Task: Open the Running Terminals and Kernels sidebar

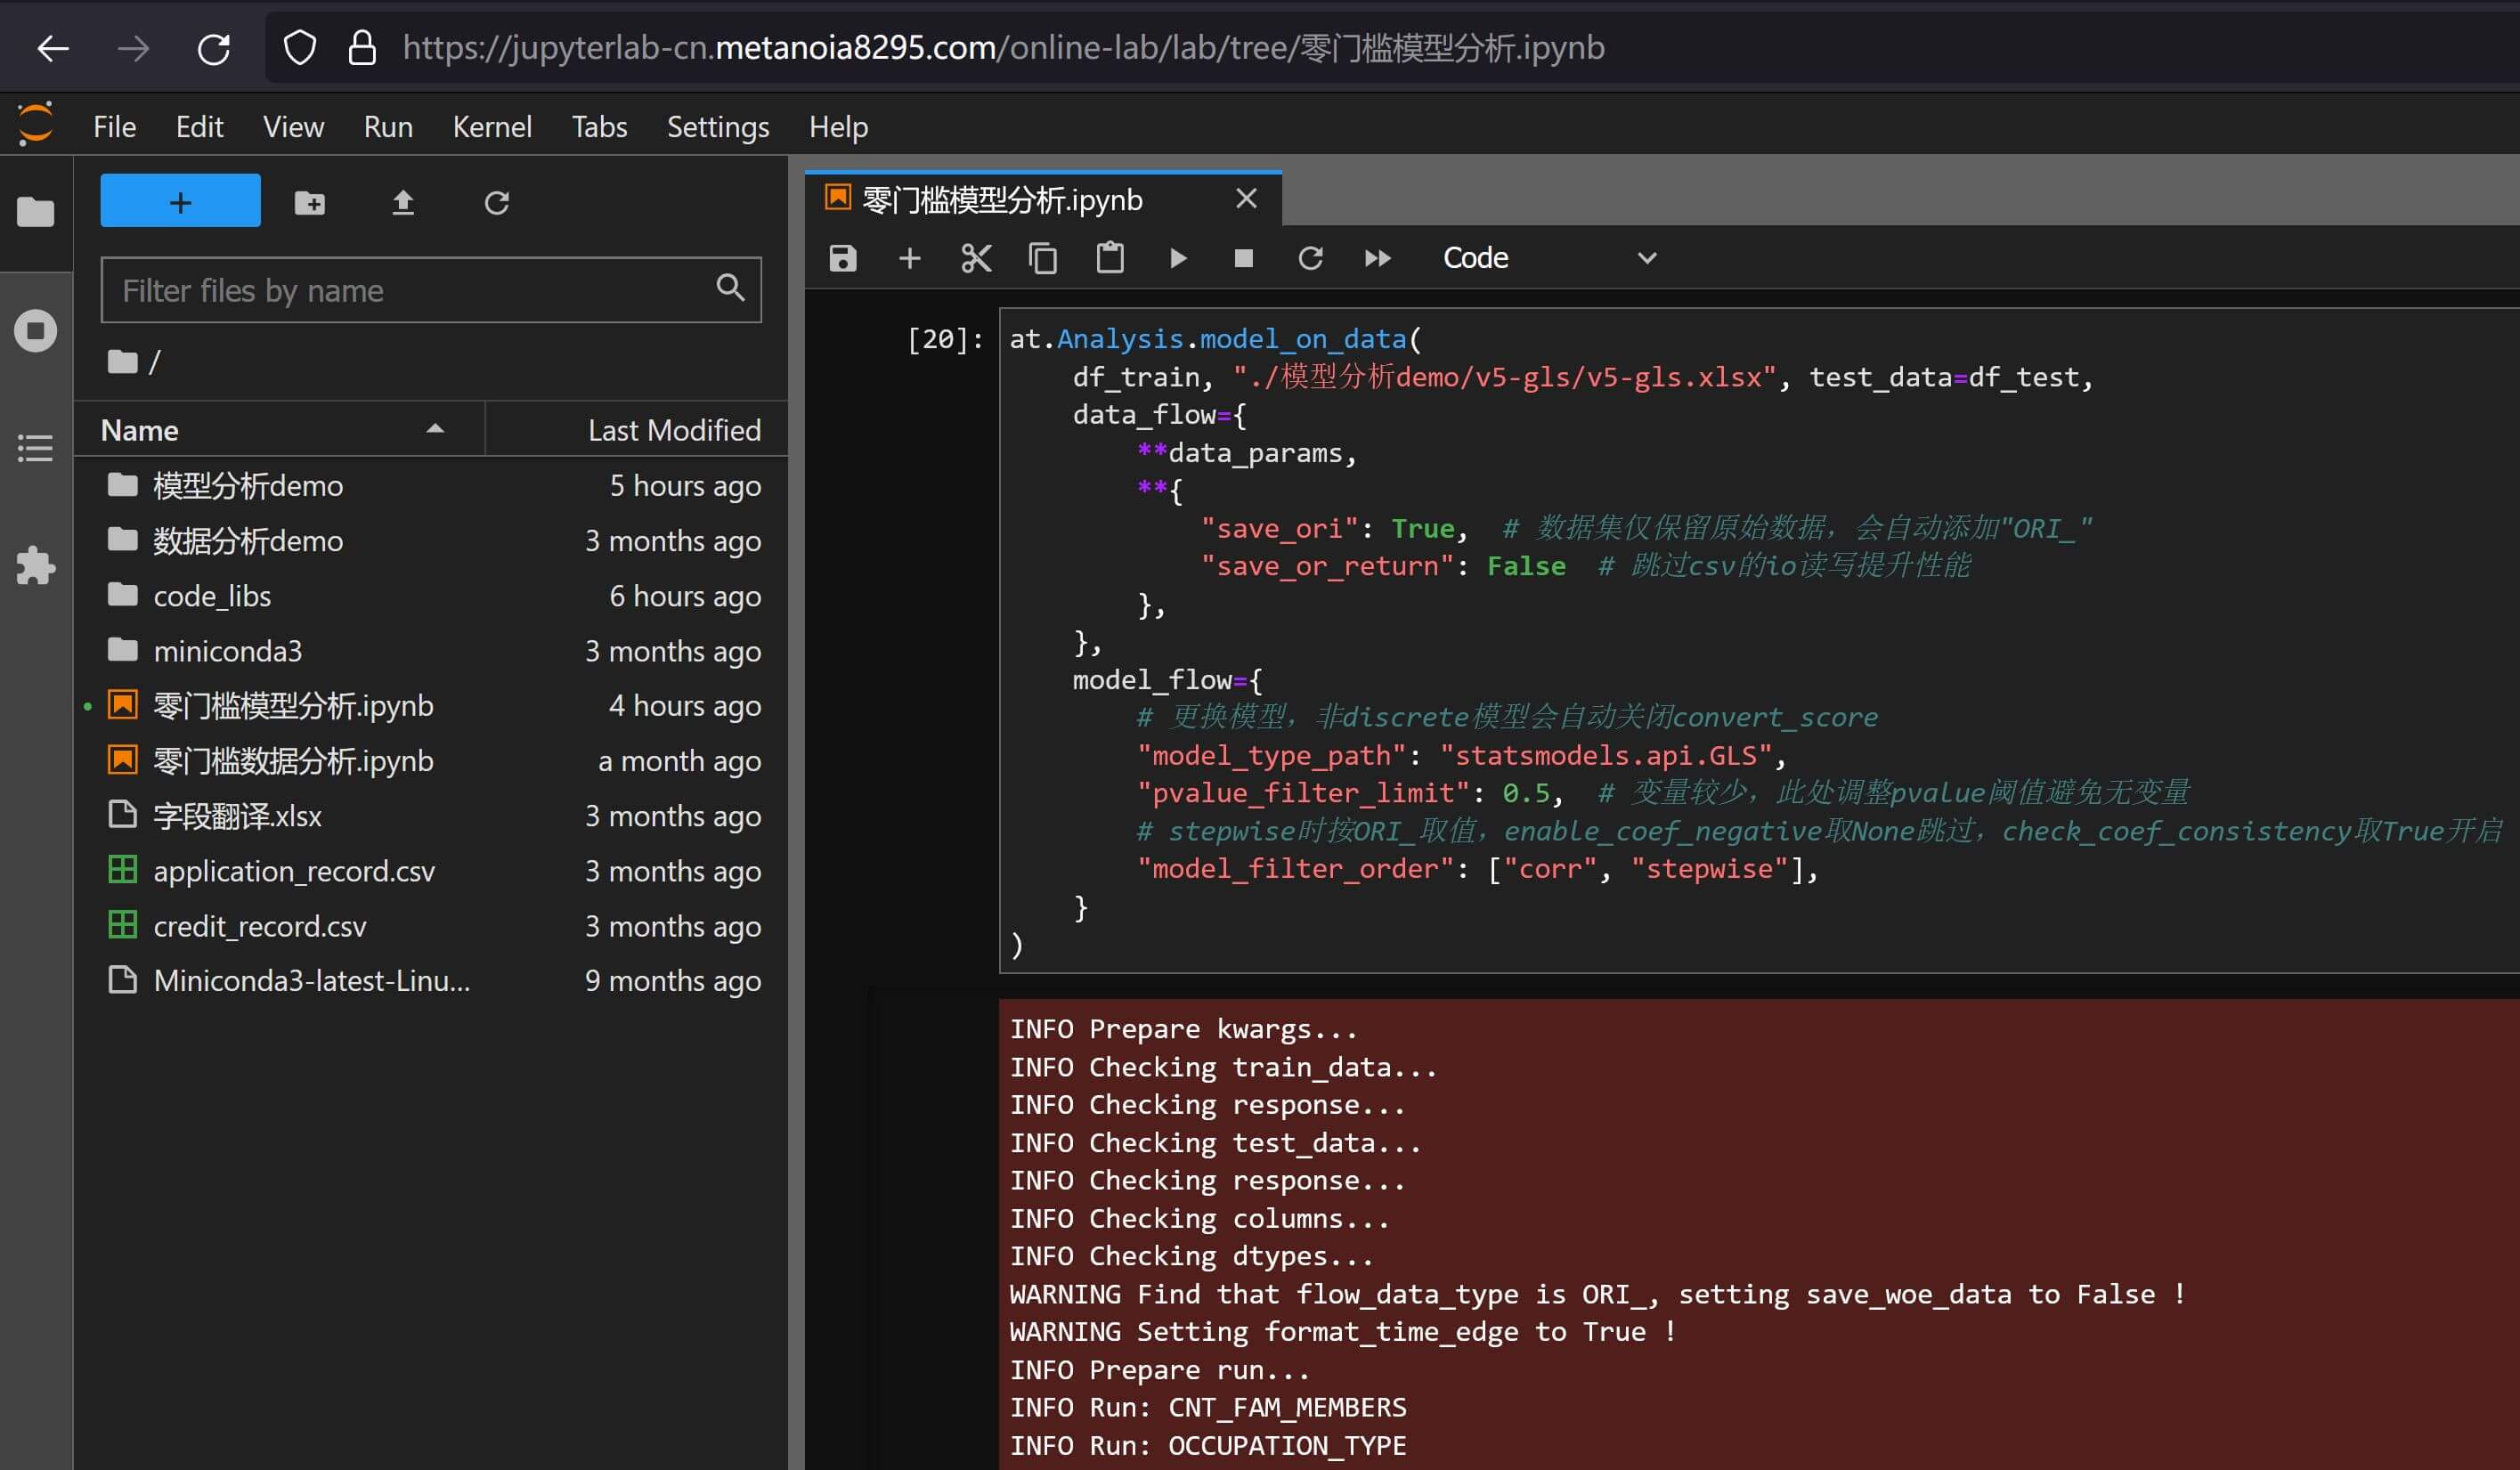Action: (x=36, y=330)
